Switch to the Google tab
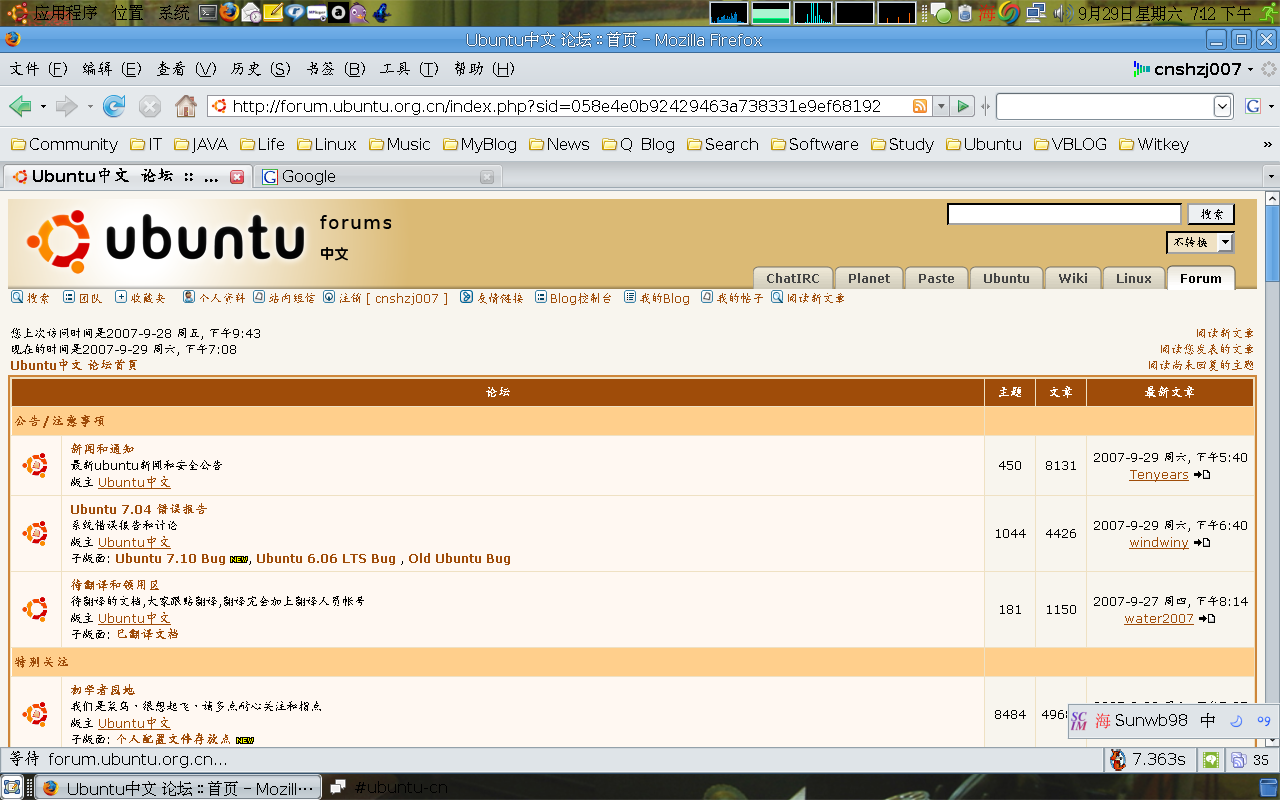Image resolution: width=1280 pixels, height=800 pixels. [x=378, y=177]
